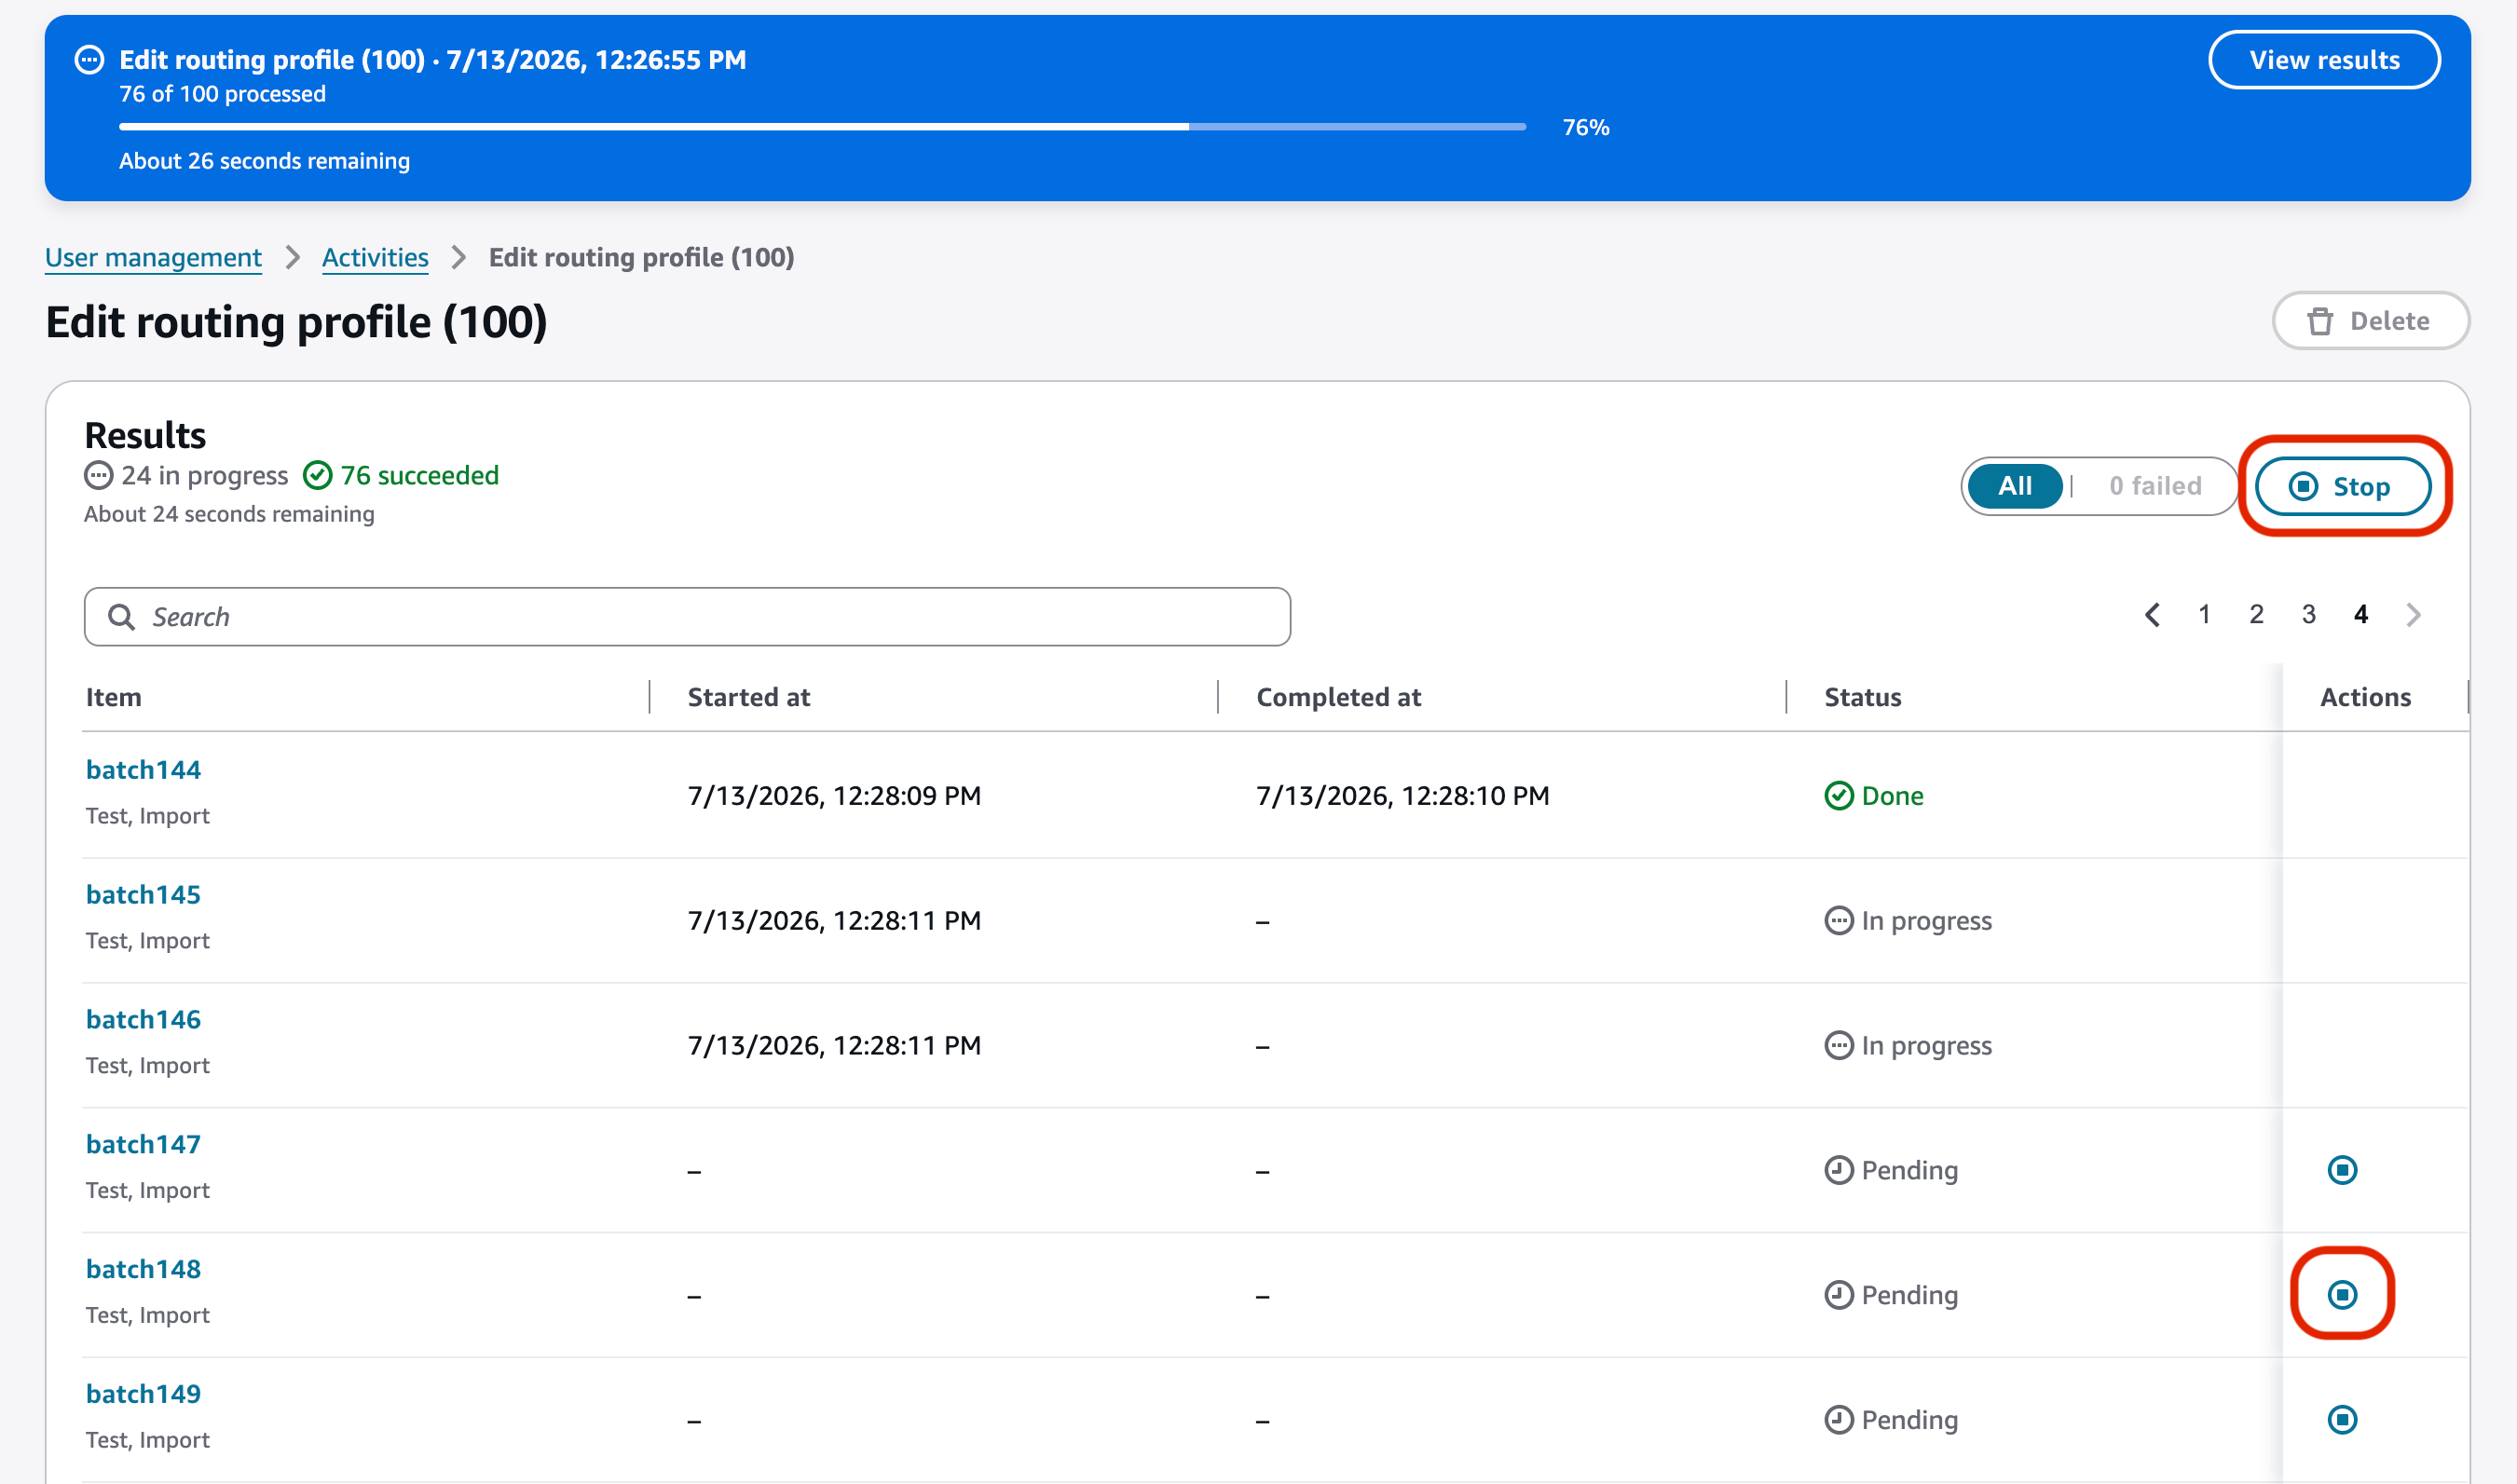Open User management breadcrumb link
Image resolution: width=2517 pixels, height=1484 pixels.
click(153, 258)
